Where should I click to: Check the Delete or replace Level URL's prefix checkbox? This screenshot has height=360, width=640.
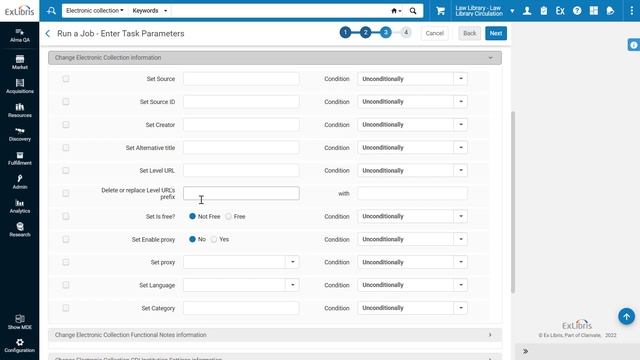[x=66, y=193]
